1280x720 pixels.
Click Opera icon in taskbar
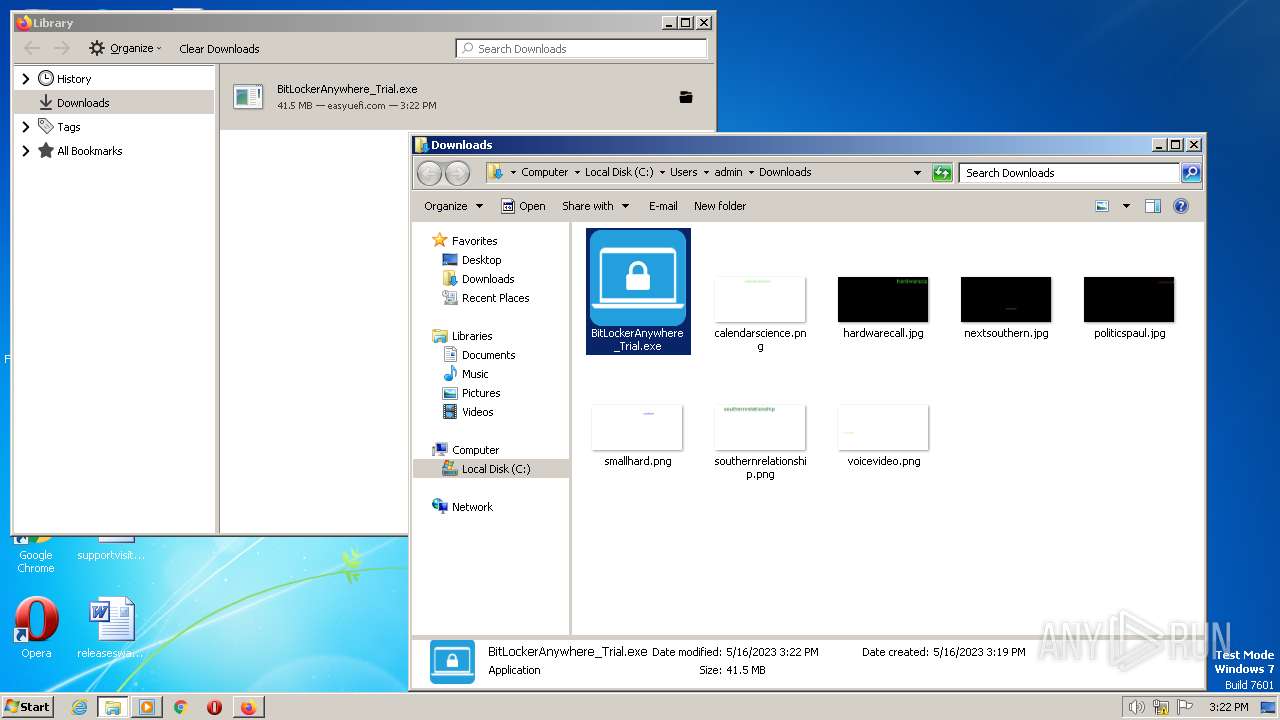coord(214,707)
